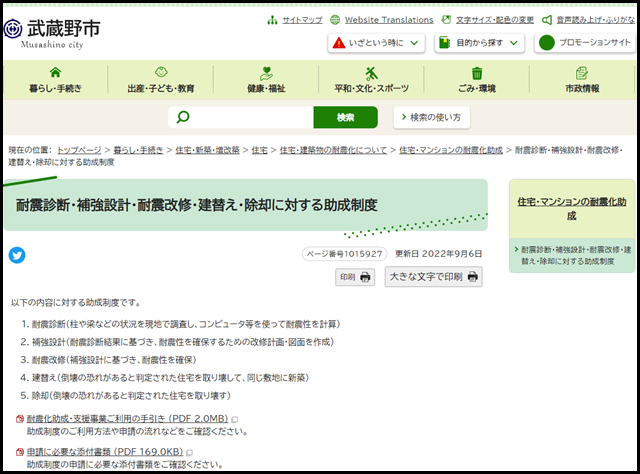Click green magnifier icon in search box
Viewport: 640px width, 474px height.
[183, 117]
